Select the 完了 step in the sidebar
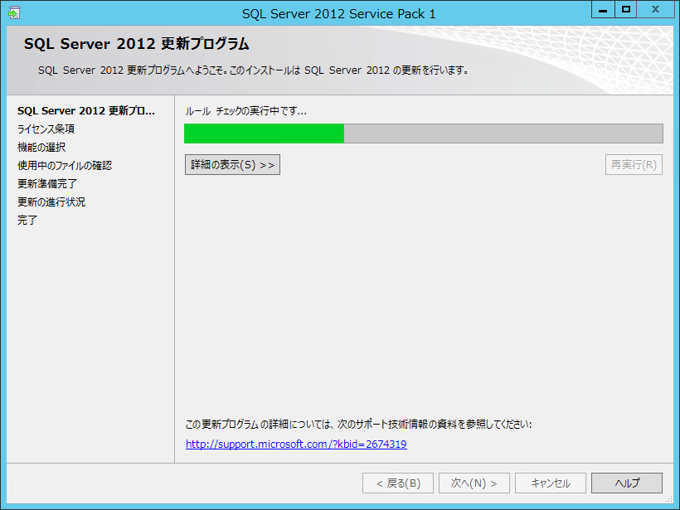This screenshot has height=510, width=680. 27,220
